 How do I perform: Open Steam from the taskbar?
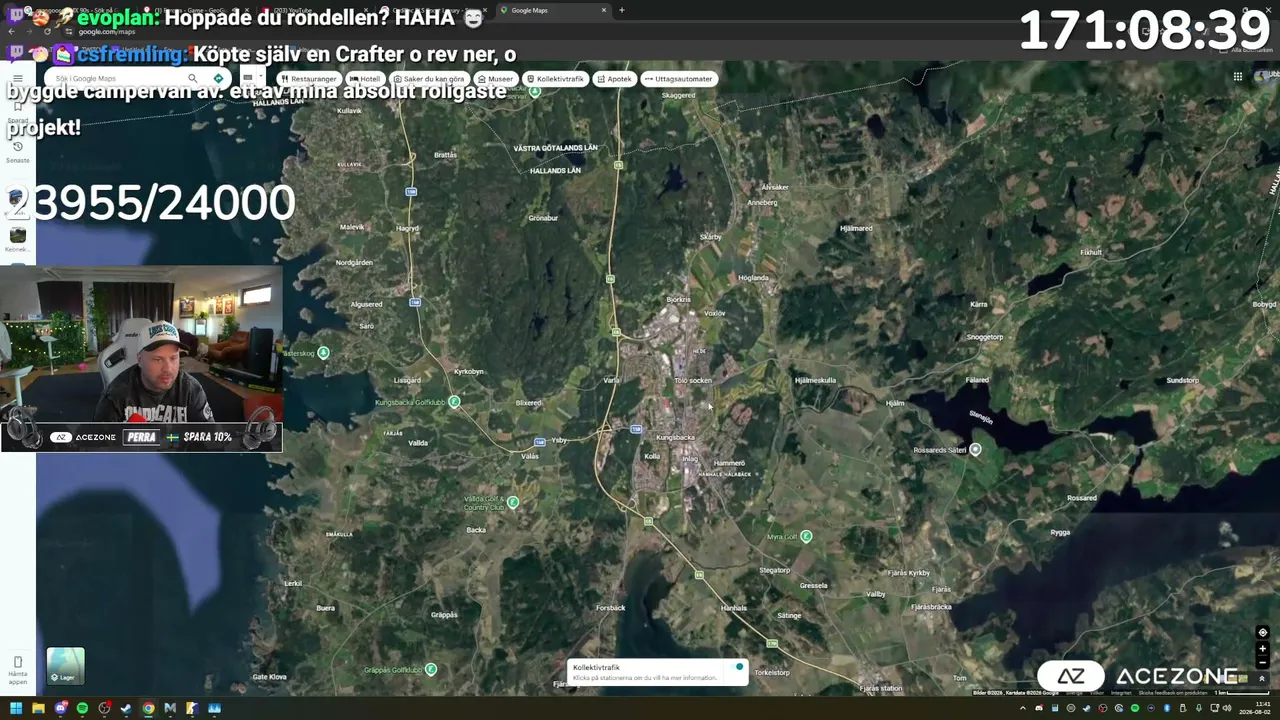coord(126,708)
